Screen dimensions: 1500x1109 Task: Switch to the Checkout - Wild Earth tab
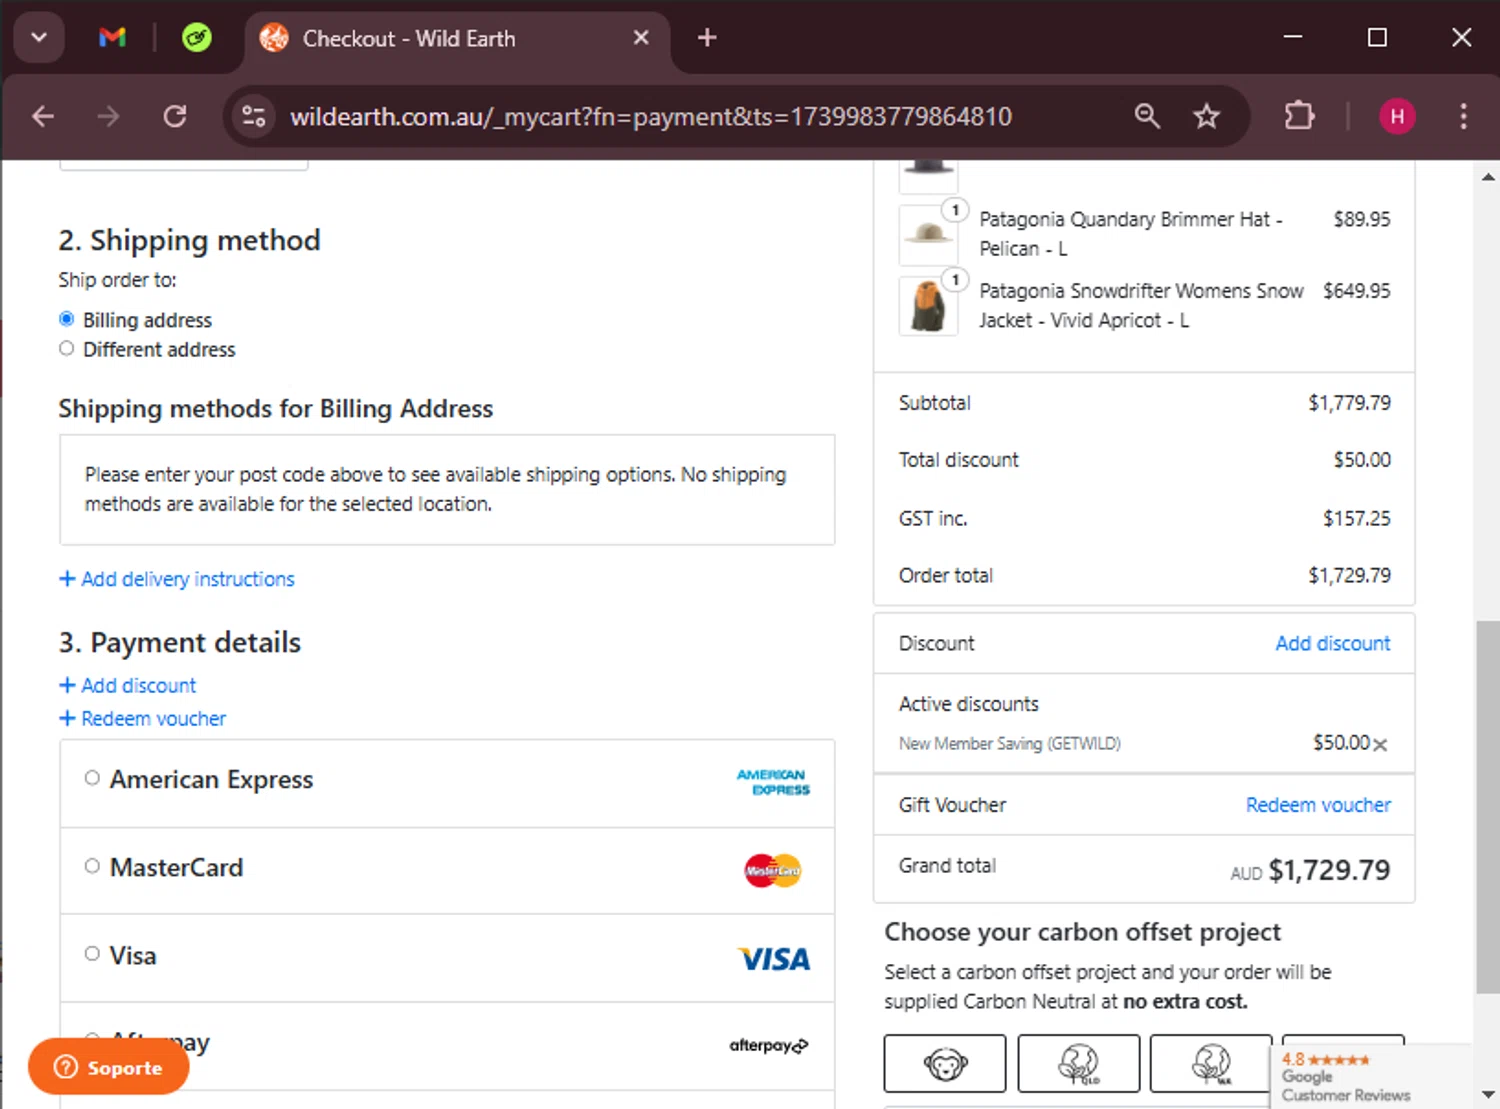coord(408,39)
